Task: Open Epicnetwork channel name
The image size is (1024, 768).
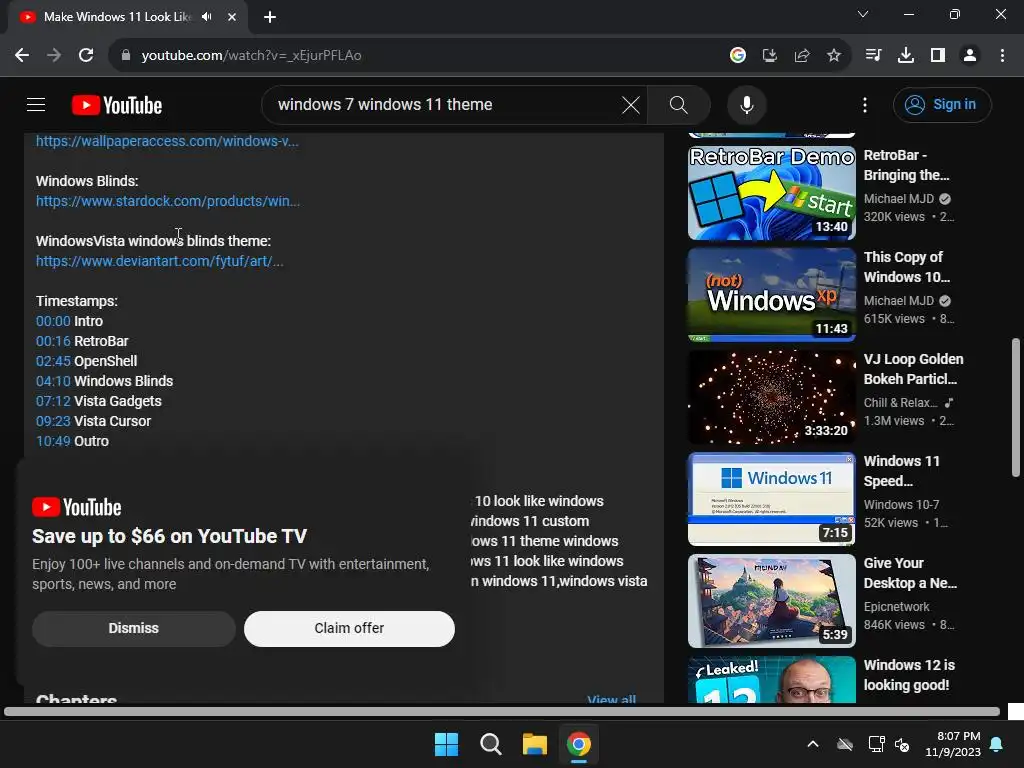Action: point(896,607)
